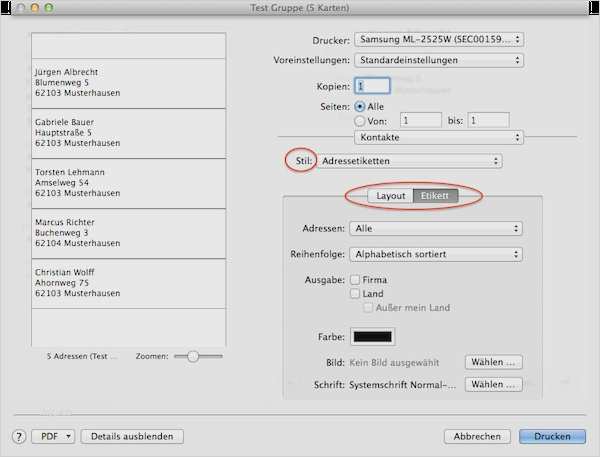This screenshot has width=600, height=457.
Task: Click Christian Wolff address label in preview
Action: coord(129,284)
